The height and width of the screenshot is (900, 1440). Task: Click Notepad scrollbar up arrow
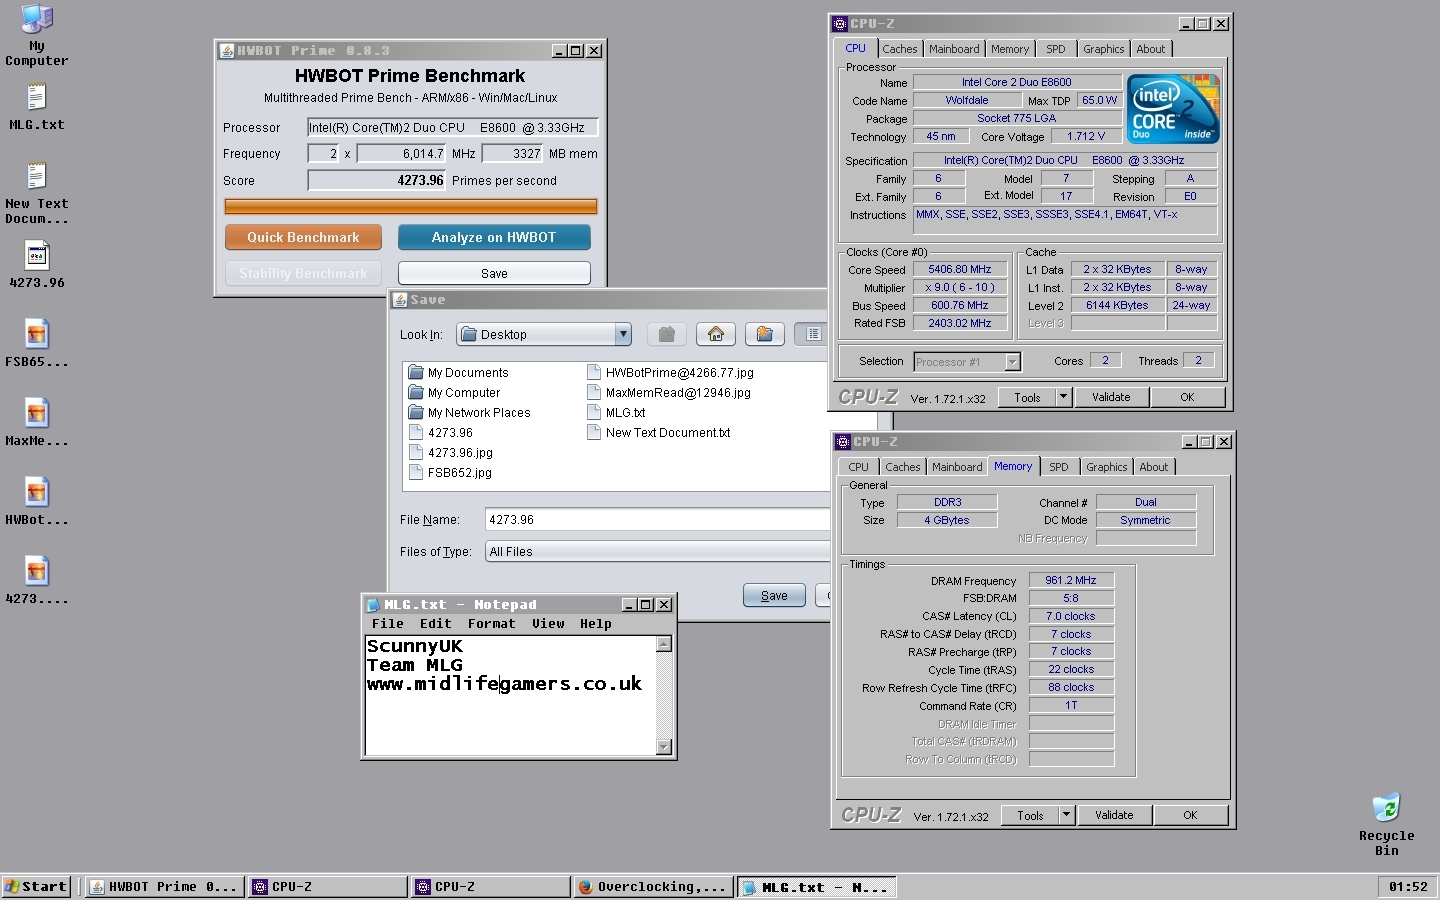pos(664,645)
